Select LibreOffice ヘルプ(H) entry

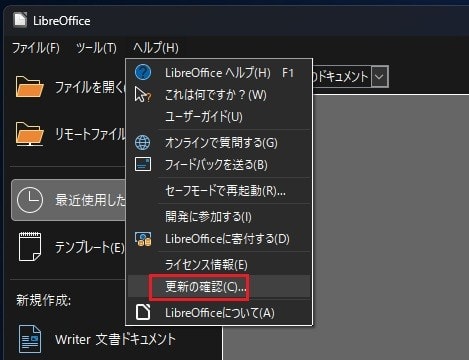tap(219, 72)
